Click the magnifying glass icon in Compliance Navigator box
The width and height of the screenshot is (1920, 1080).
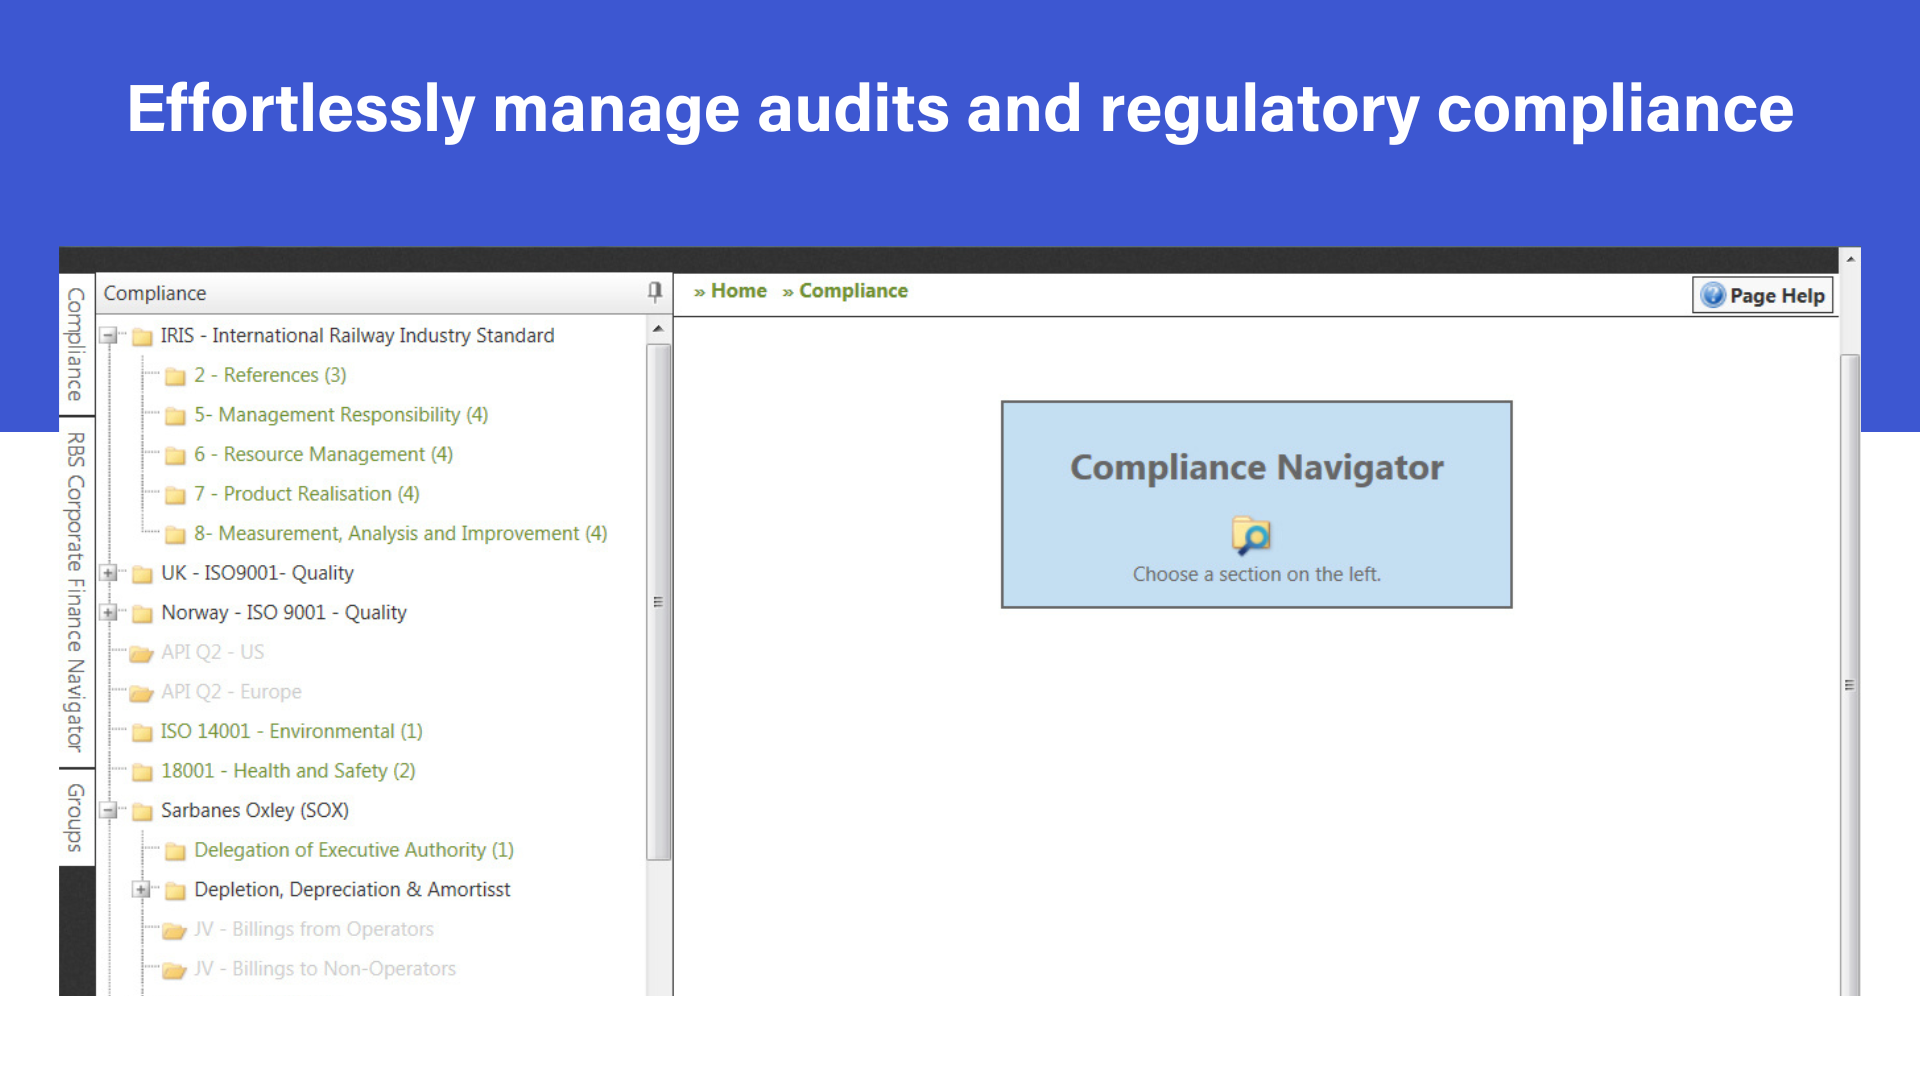pos(1253,536)
